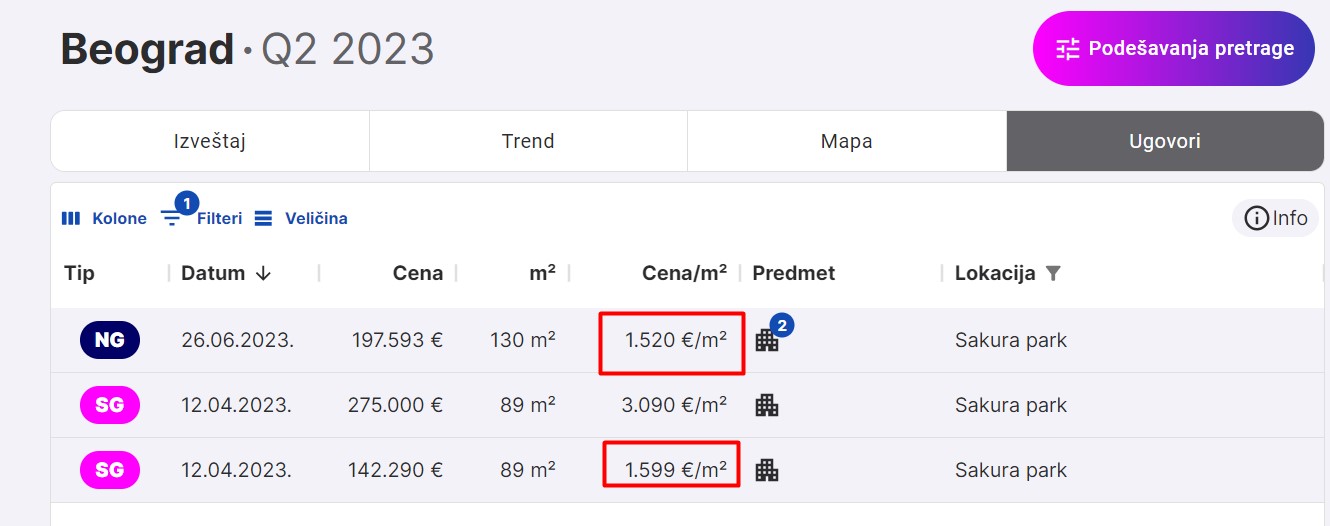The image size is (1330, 526).
Task: Open the Mapa tab
Action: [846, 141]
